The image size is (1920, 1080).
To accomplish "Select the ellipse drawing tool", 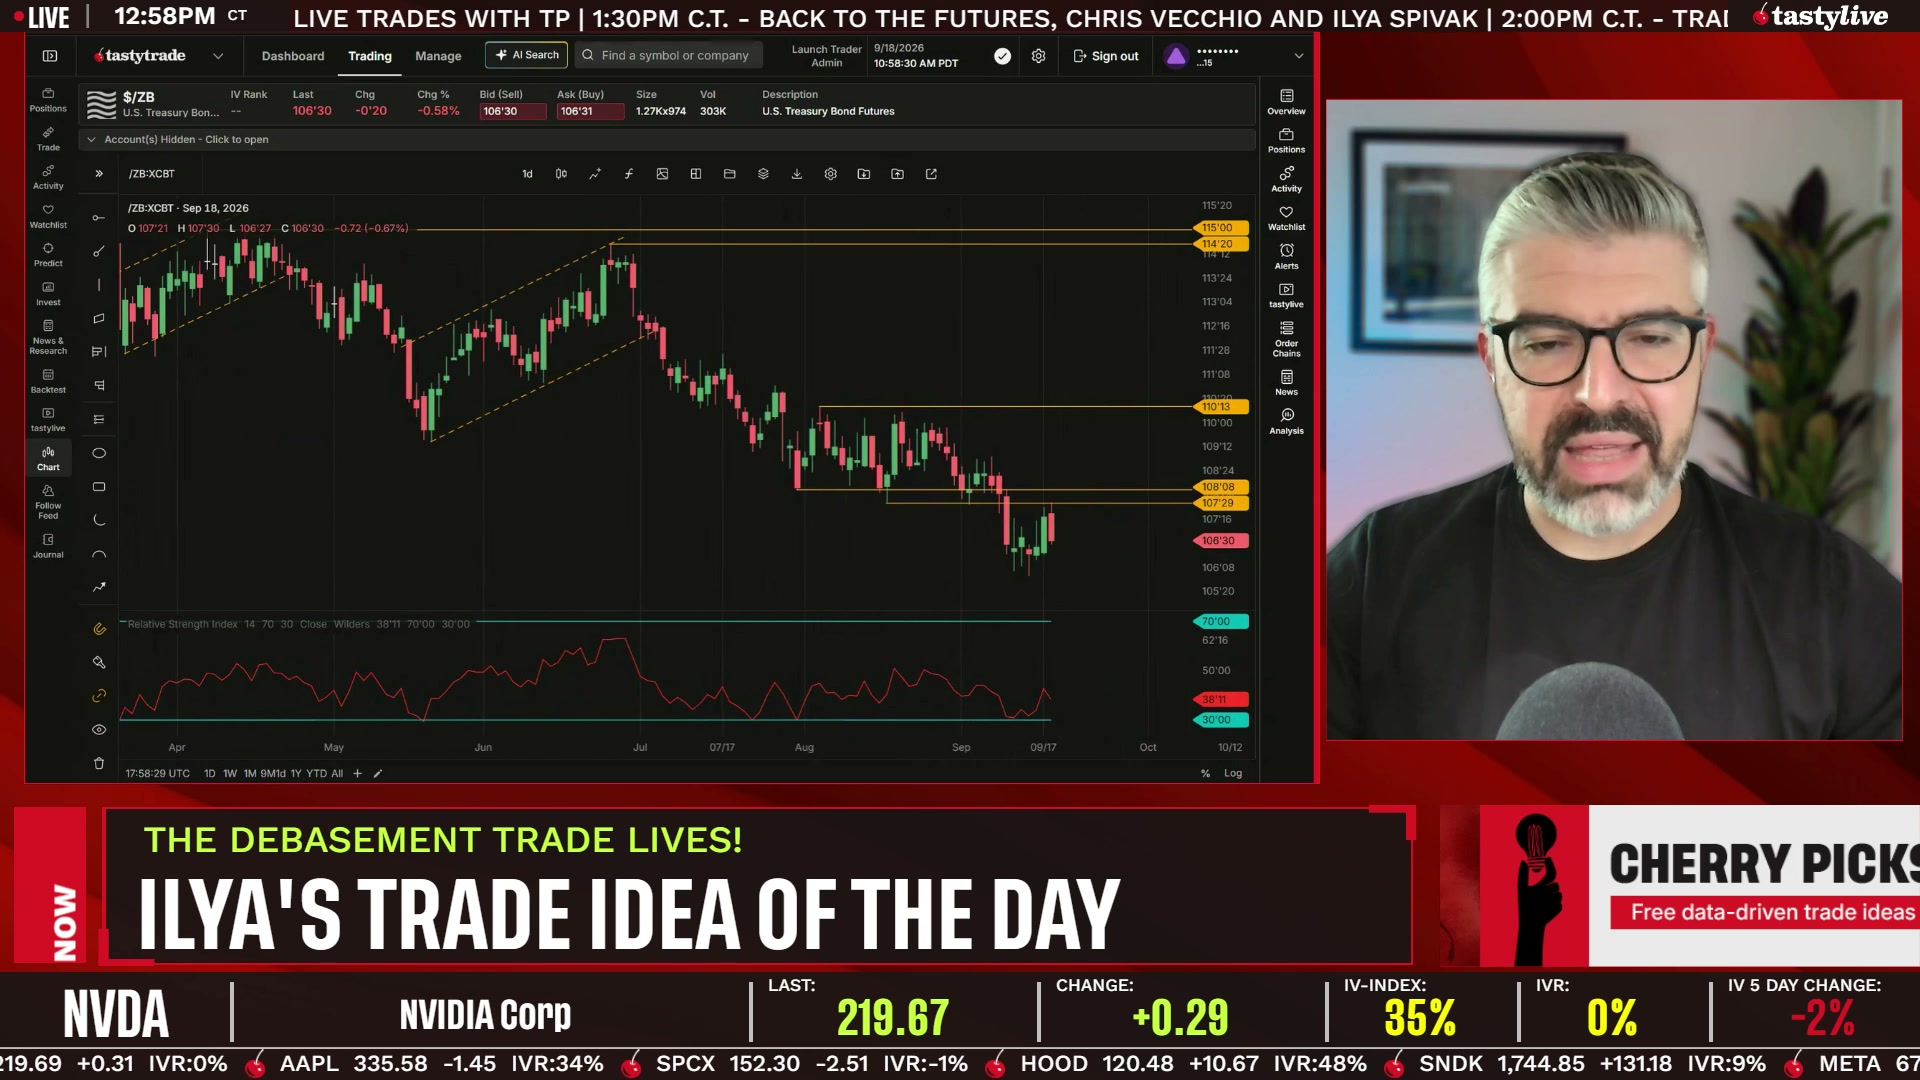I will click(x=99, y=453).
